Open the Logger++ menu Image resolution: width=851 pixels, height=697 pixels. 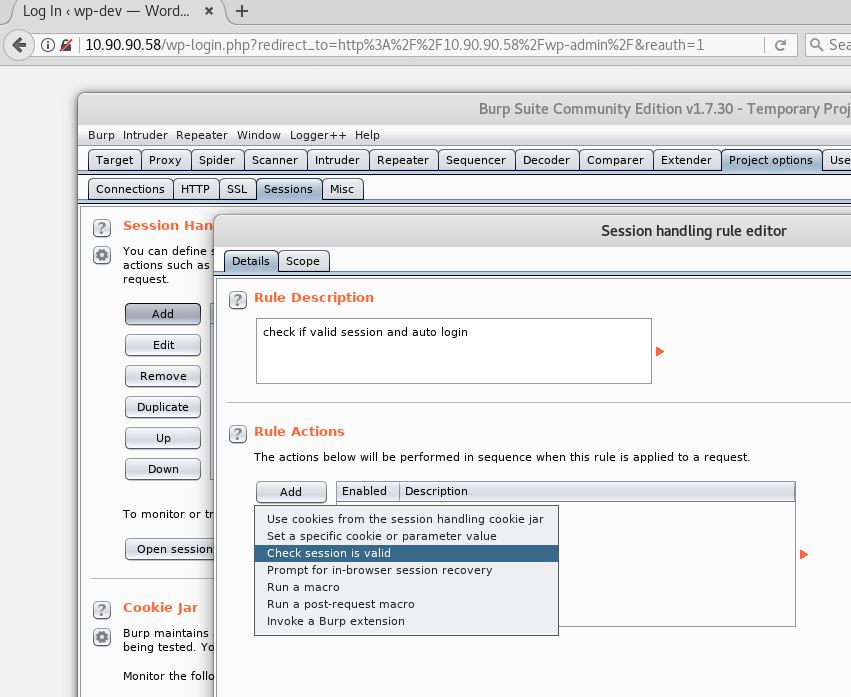tap(317, 135)
